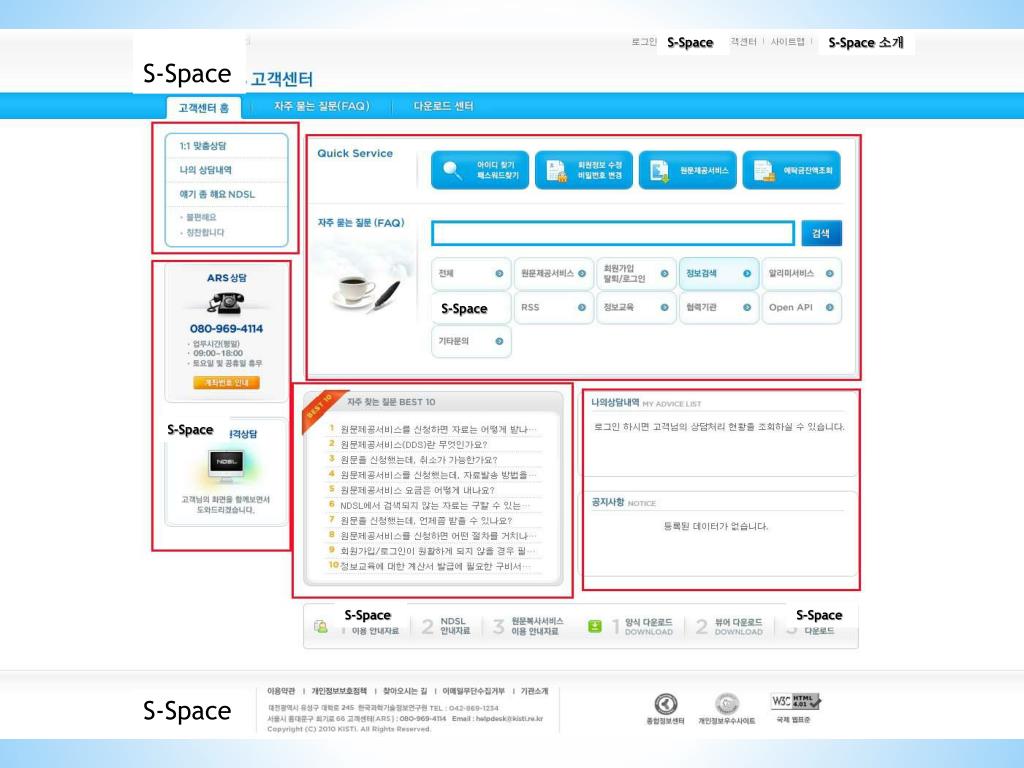The width and height of the screenshot is (1024, 768).
Task: Click the arrow on the RSS category
Action: [581, 308]
